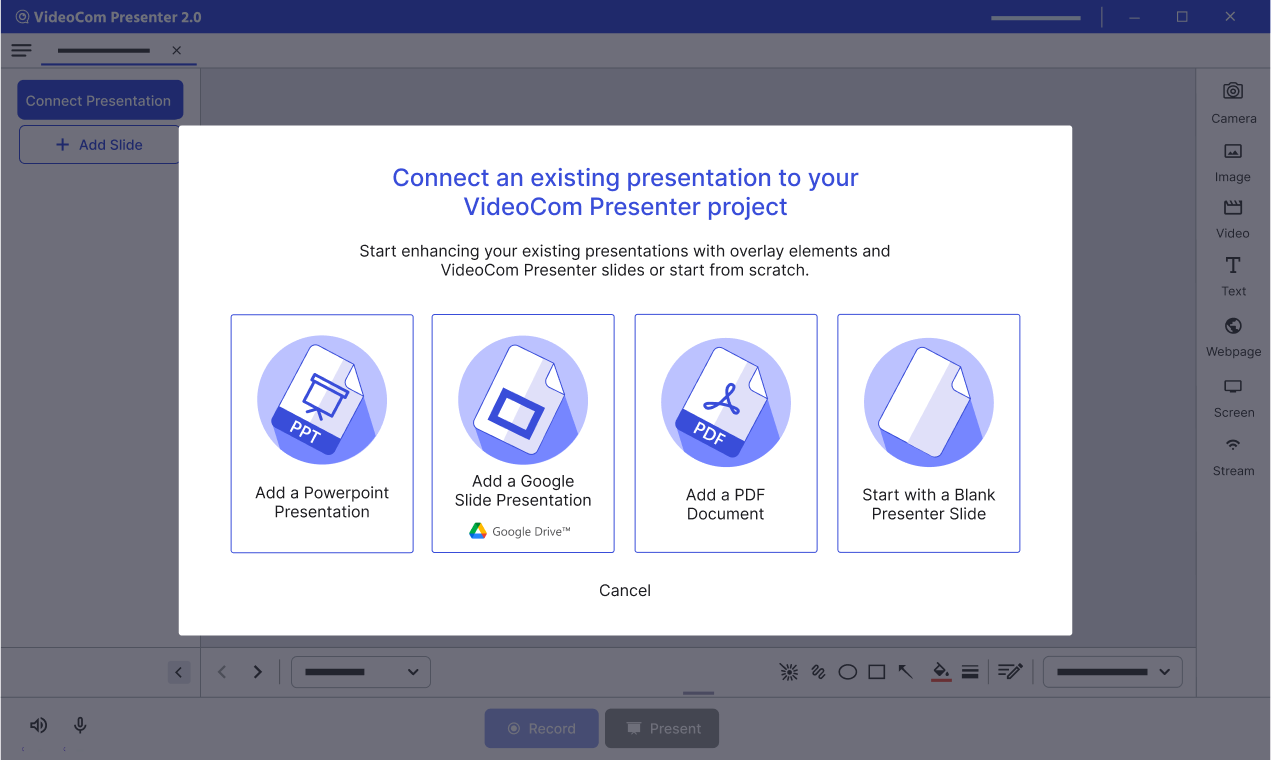Open the slide selector dropdown near the annotation tools
Screen dimensions: 1271x760
click(1112, 671)
